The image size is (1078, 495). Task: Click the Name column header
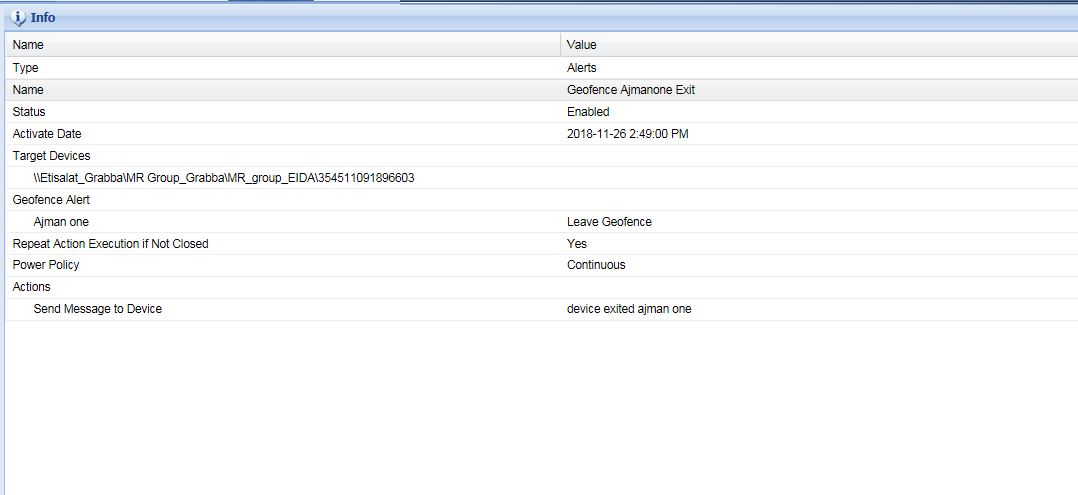coord(28,45)
